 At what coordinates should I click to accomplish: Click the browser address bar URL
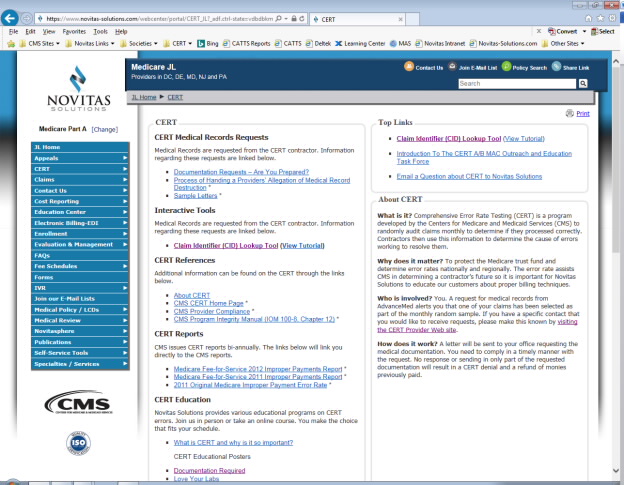point(159,19)
